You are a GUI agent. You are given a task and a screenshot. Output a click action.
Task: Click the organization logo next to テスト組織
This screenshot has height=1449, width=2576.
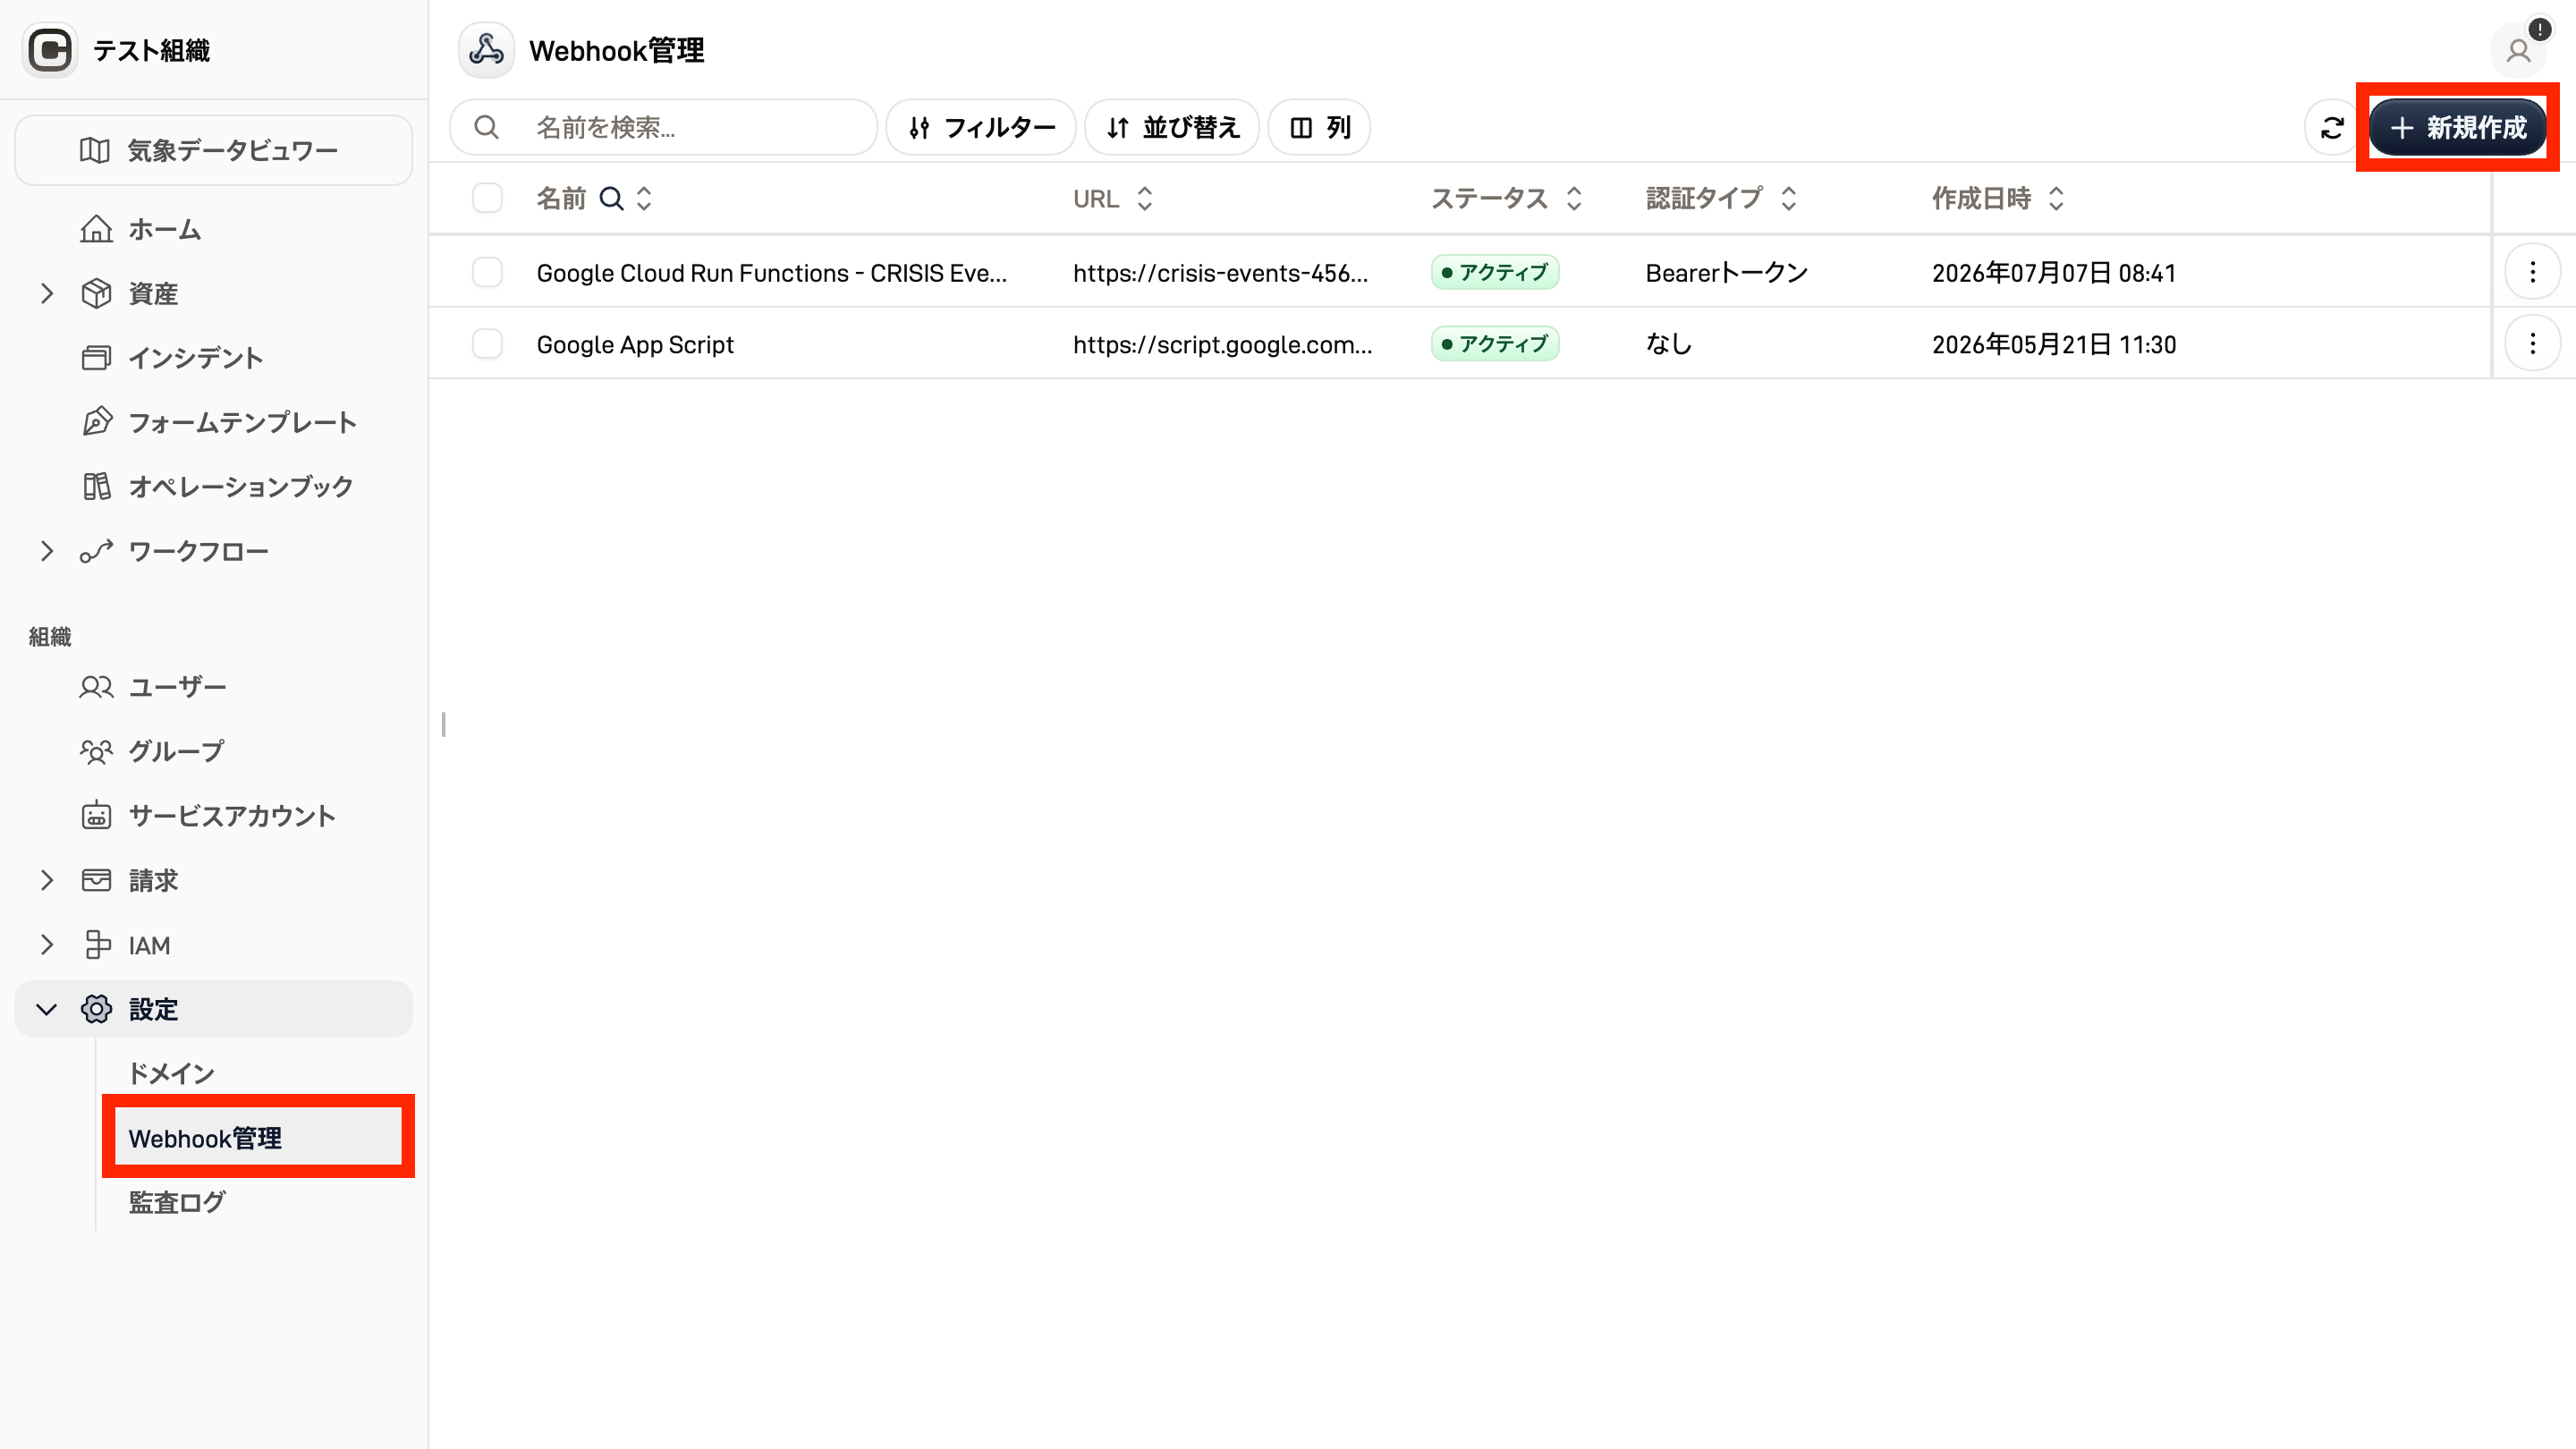(50, 50)
